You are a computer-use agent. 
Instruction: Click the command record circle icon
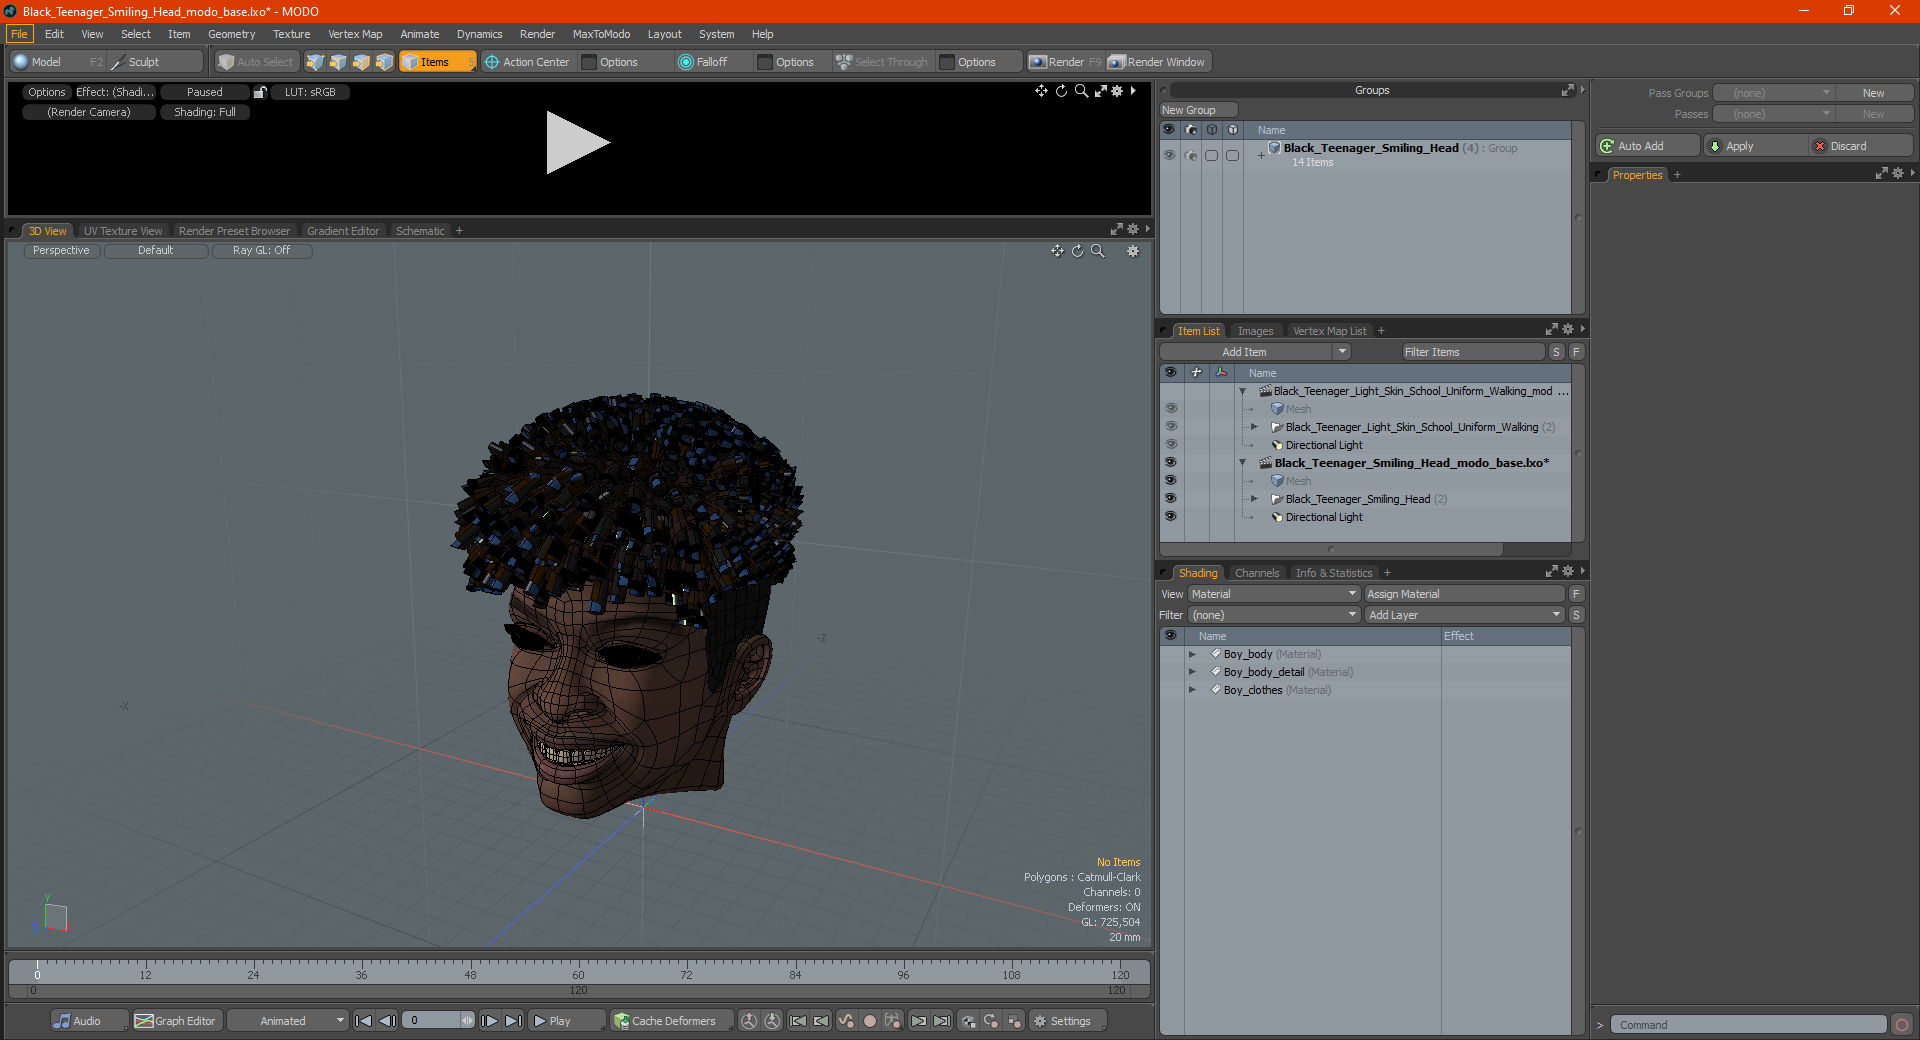tap(1901, 1025)
